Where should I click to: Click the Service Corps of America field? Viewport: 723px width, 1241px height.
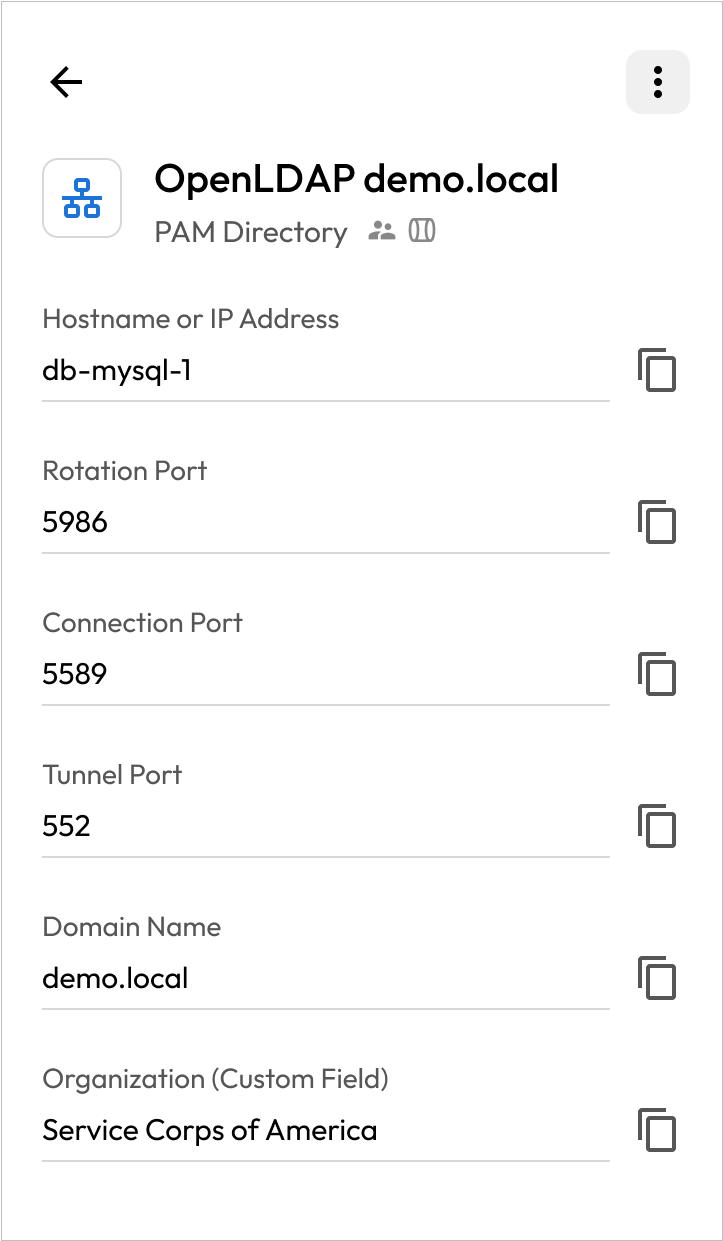(325, 1130)
